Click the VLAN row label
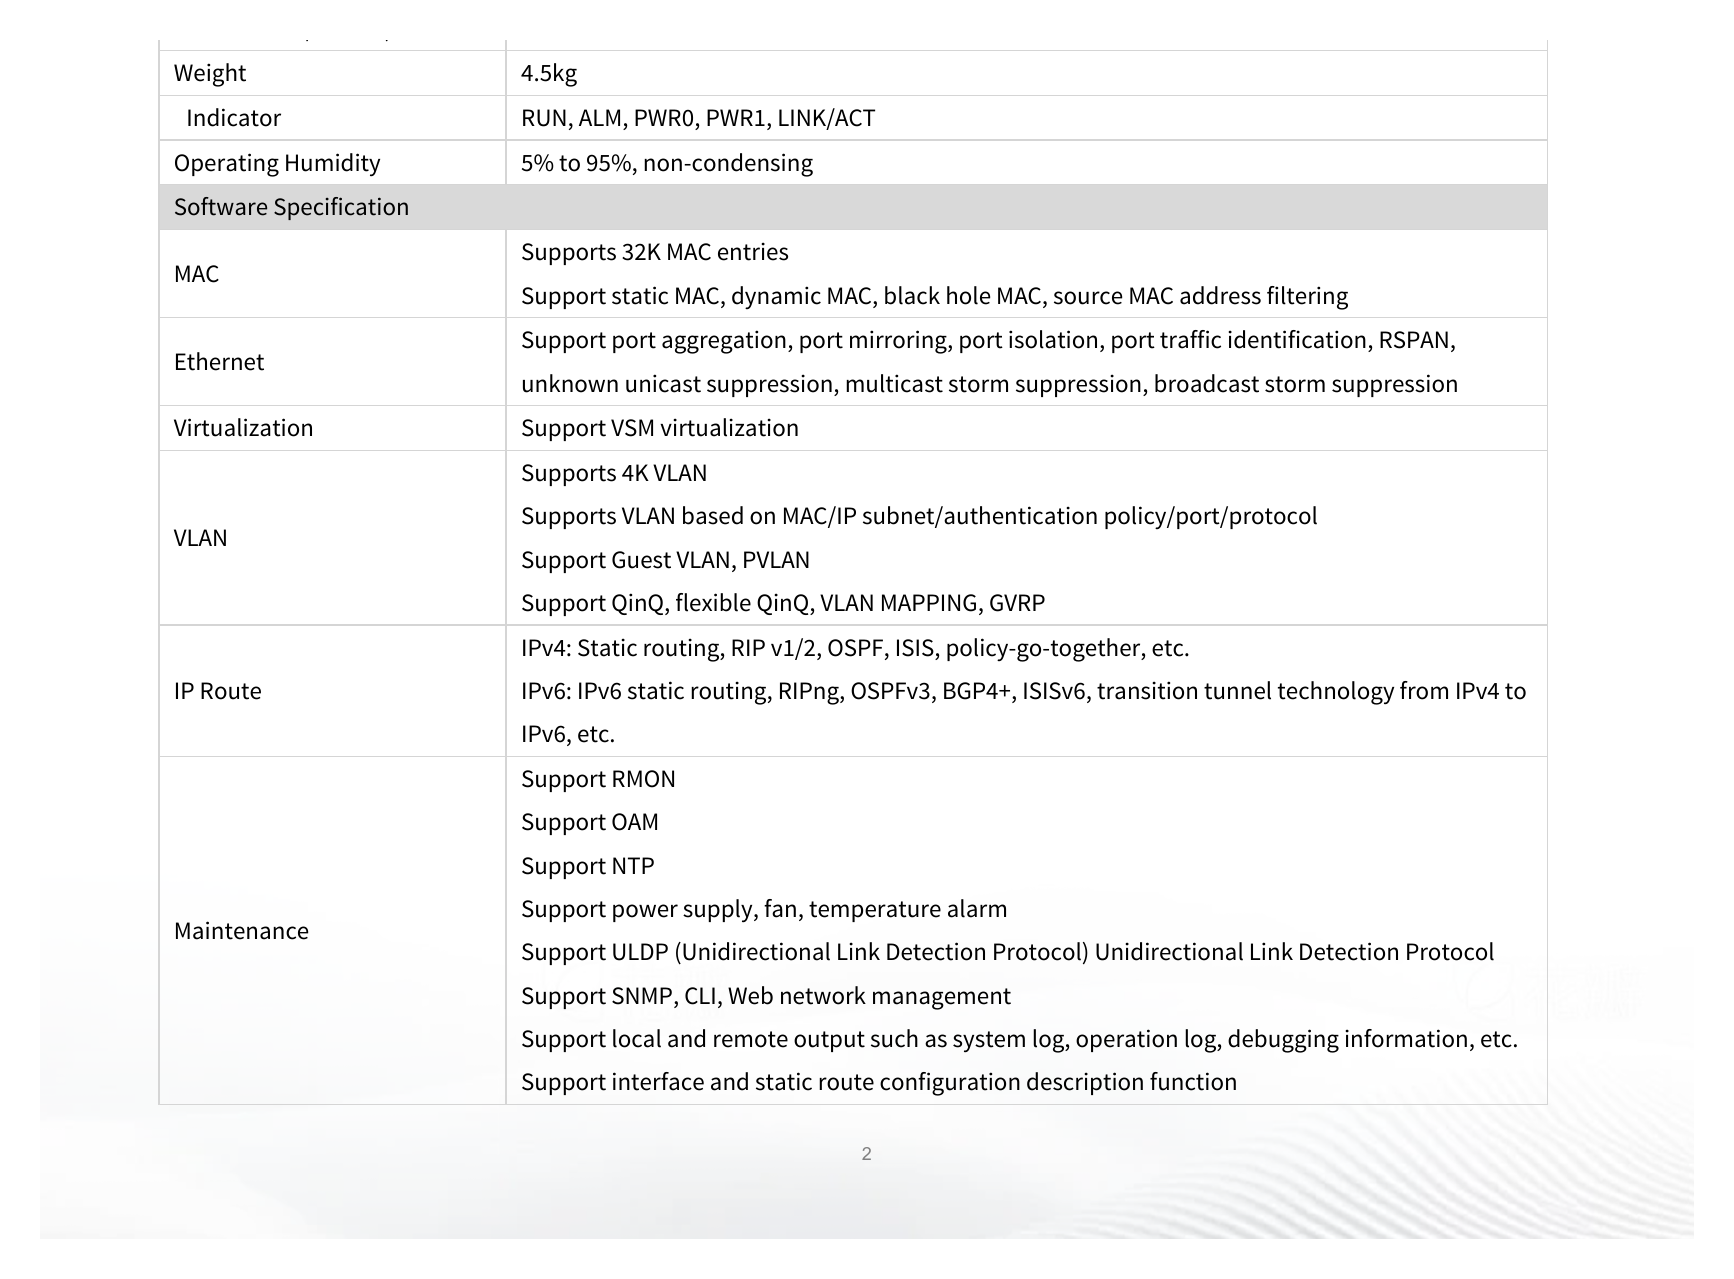Image resolution: width=1734 pixels, height=1279 pixels. [200, 538]
